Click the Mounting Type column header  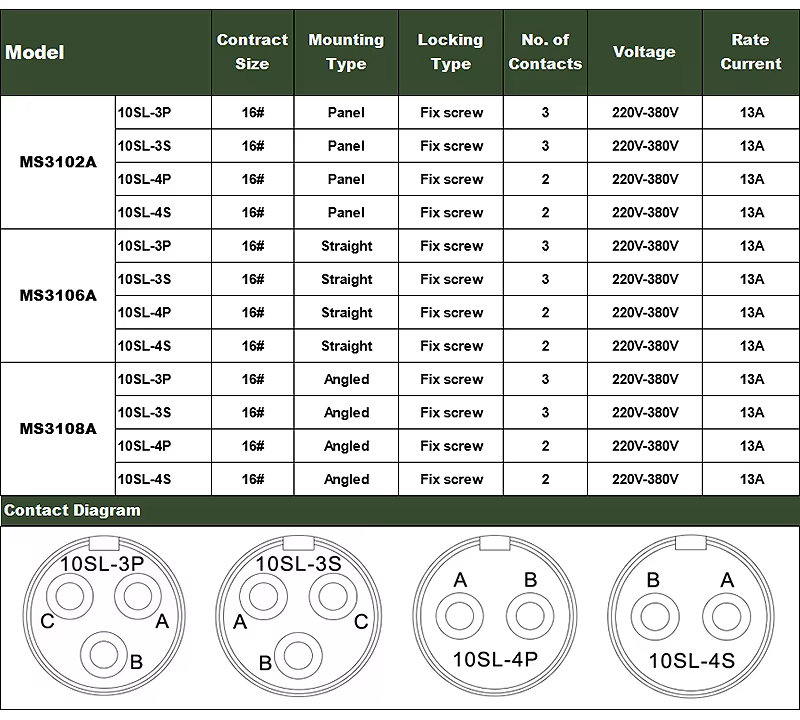point(346,52)
